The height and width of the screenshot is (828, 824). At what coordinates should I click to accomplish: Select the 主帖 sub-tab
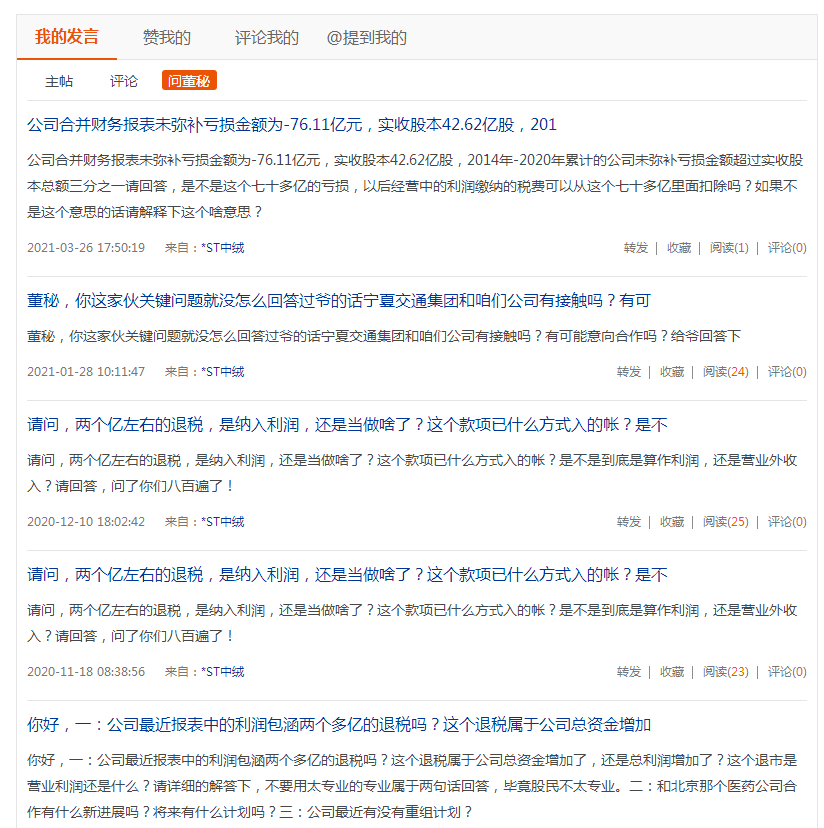point(59,81)
